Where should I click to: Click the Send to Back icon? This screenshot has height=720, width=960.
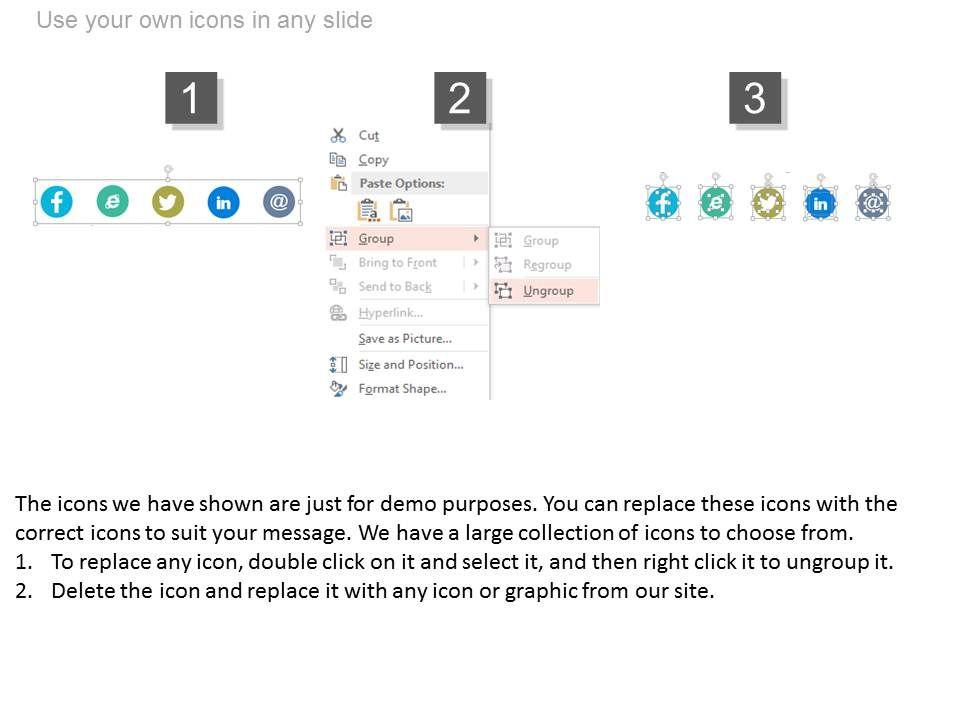338,286
